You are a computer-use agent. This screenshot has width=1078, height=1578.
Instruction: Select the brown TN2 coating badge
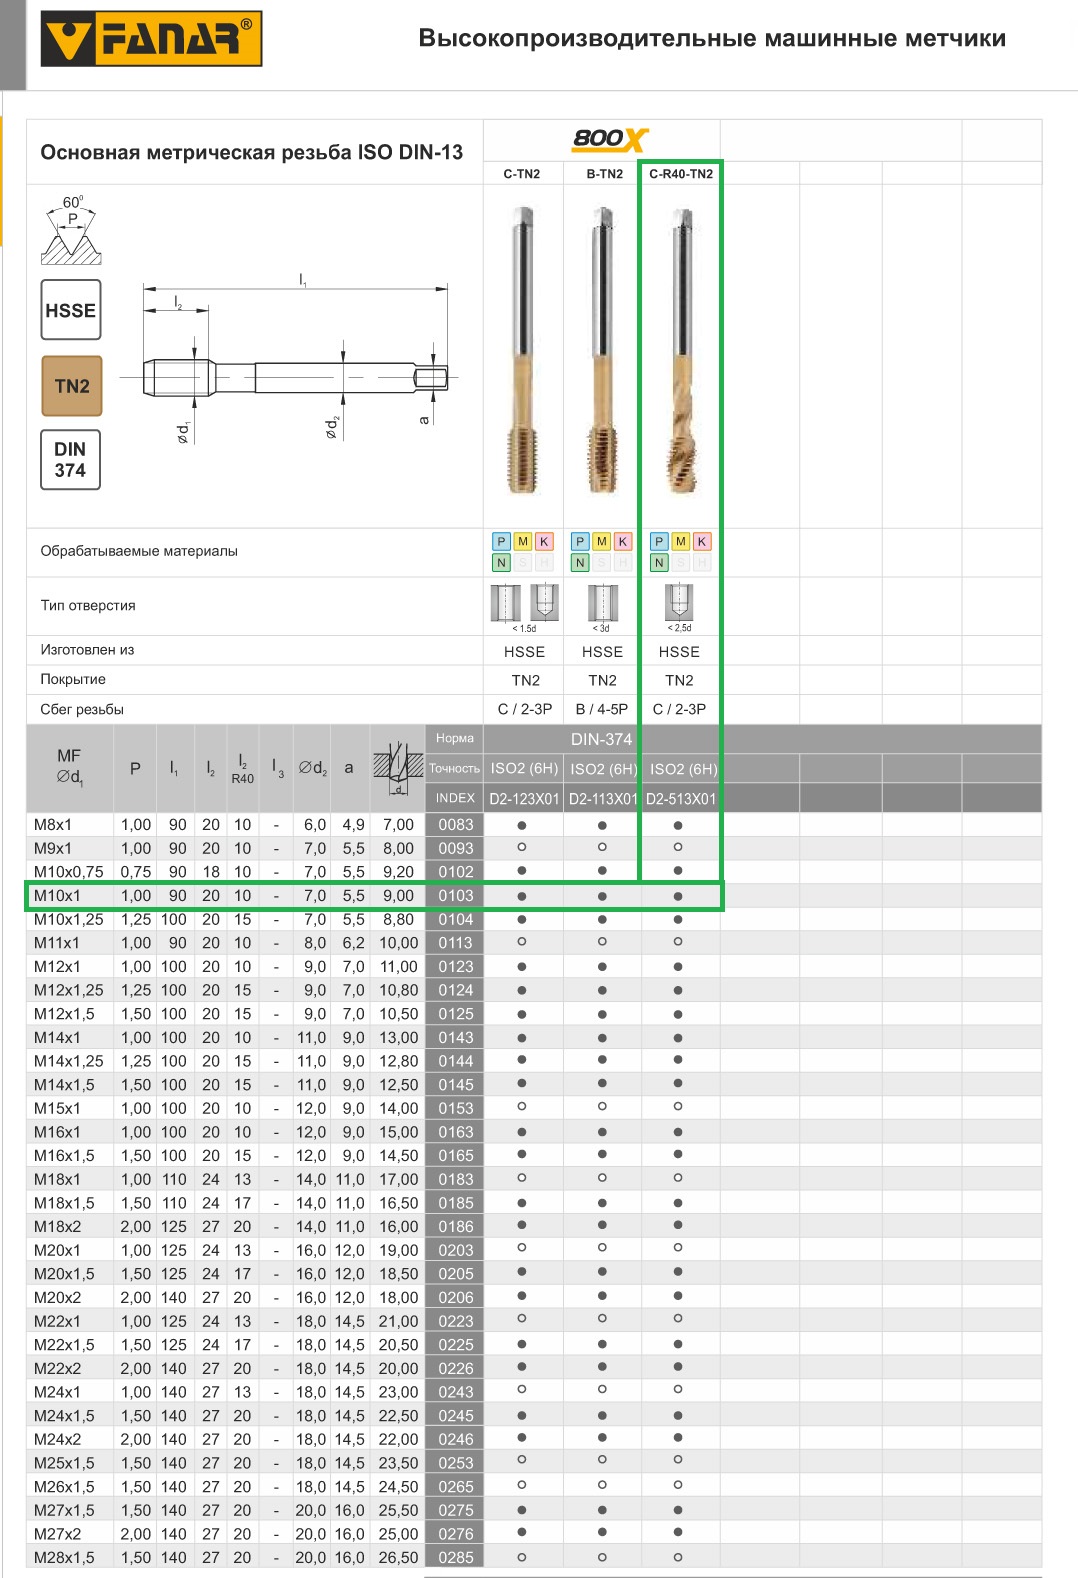click(72, 386)
